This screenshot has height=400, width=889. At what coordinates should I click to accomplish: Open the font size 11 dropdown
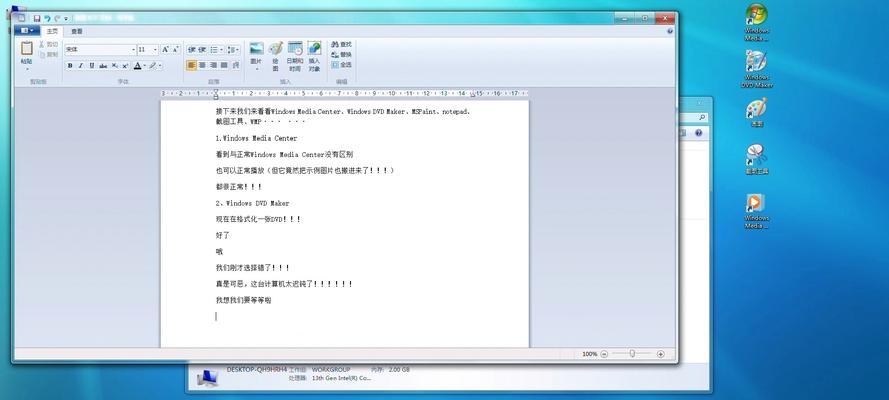point(155,50)
